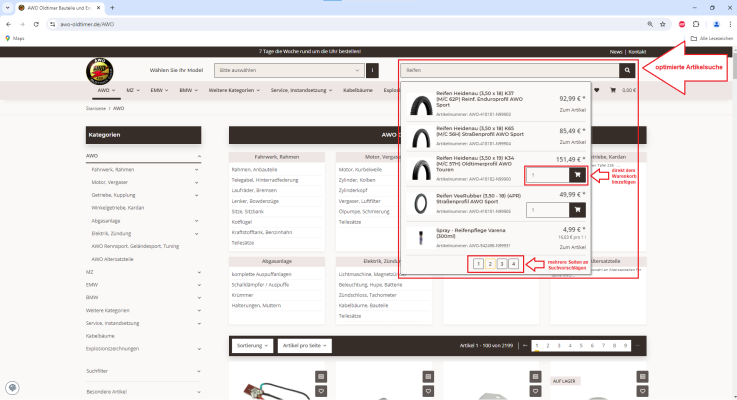Open the Artikel pro Seite dropdown
This screenshot has width=737, height=400.
click(305, 345)
